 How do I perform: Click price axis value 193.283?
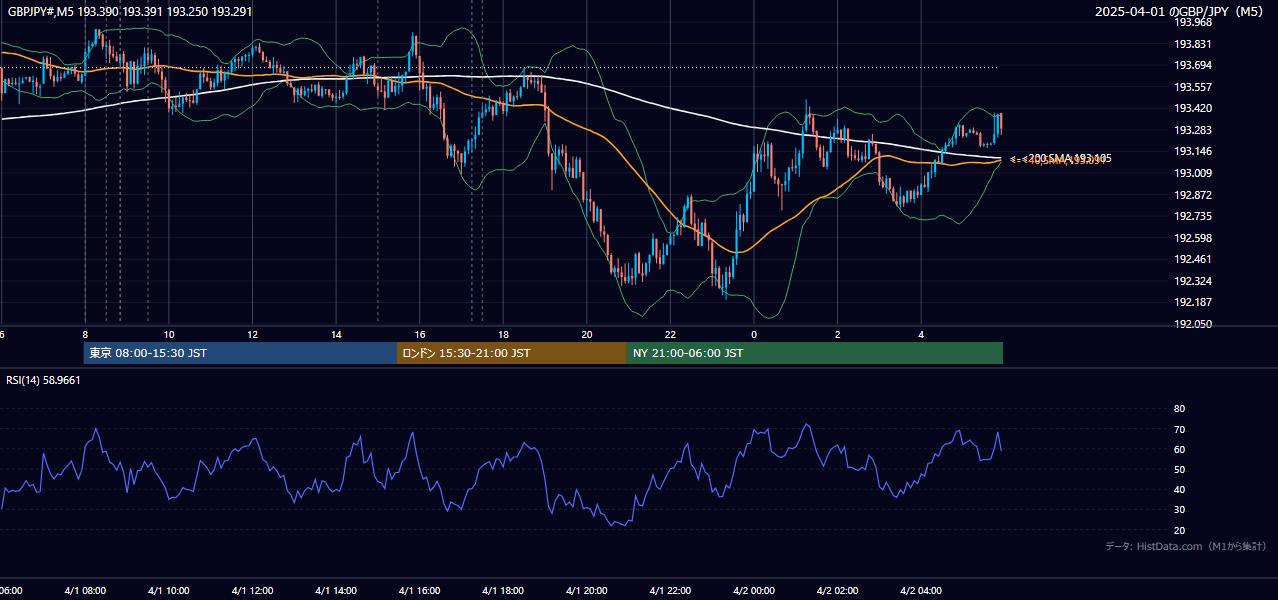1192,130
